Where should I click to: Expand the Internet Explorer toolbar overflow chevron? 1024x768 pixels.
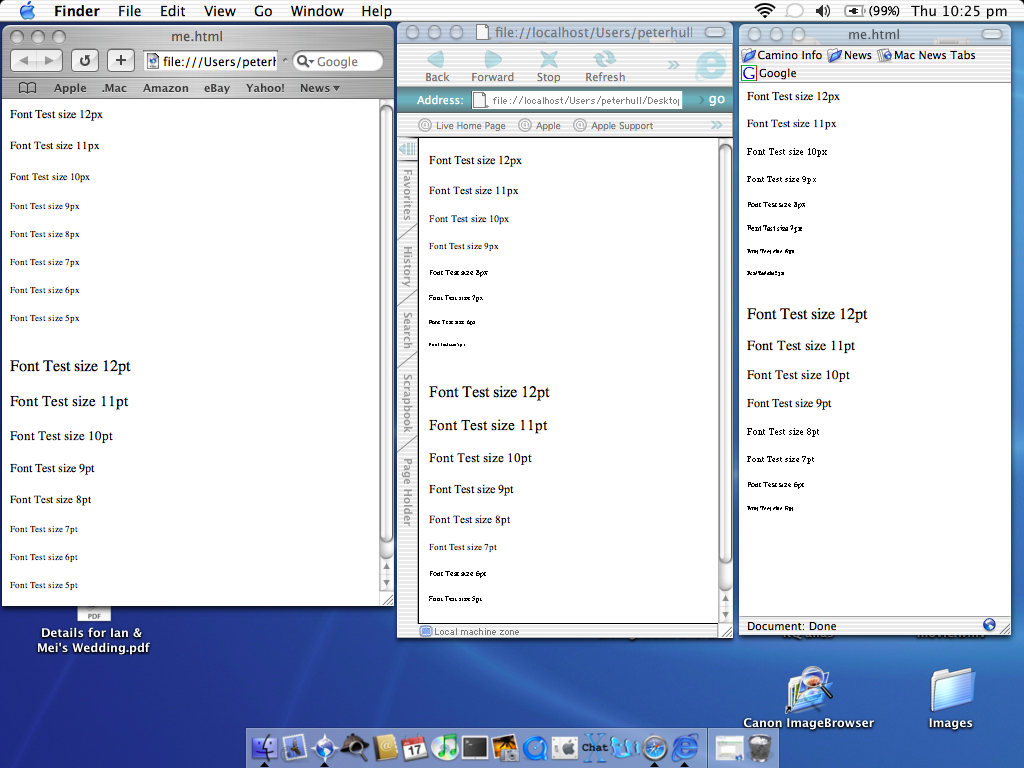point(673,66)
